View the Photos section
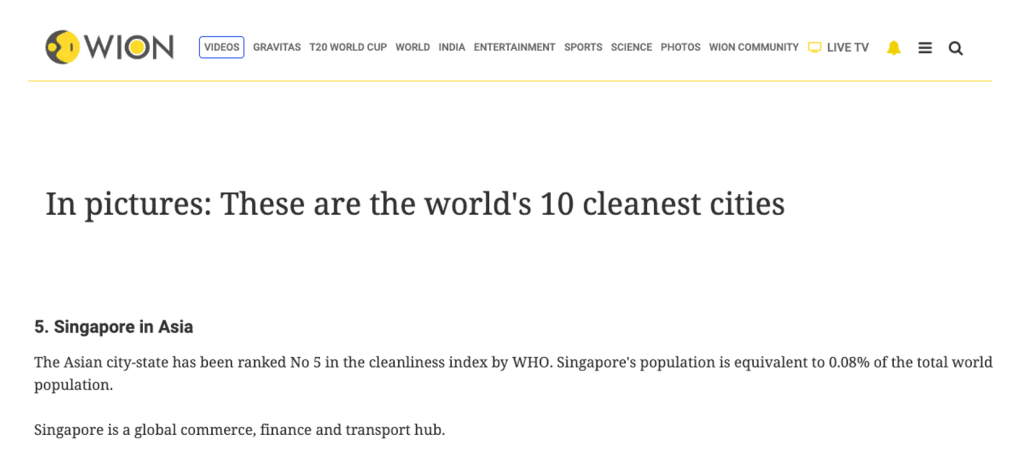Image resolution: width=1024 pixels, height=466 pixels. 680,47
